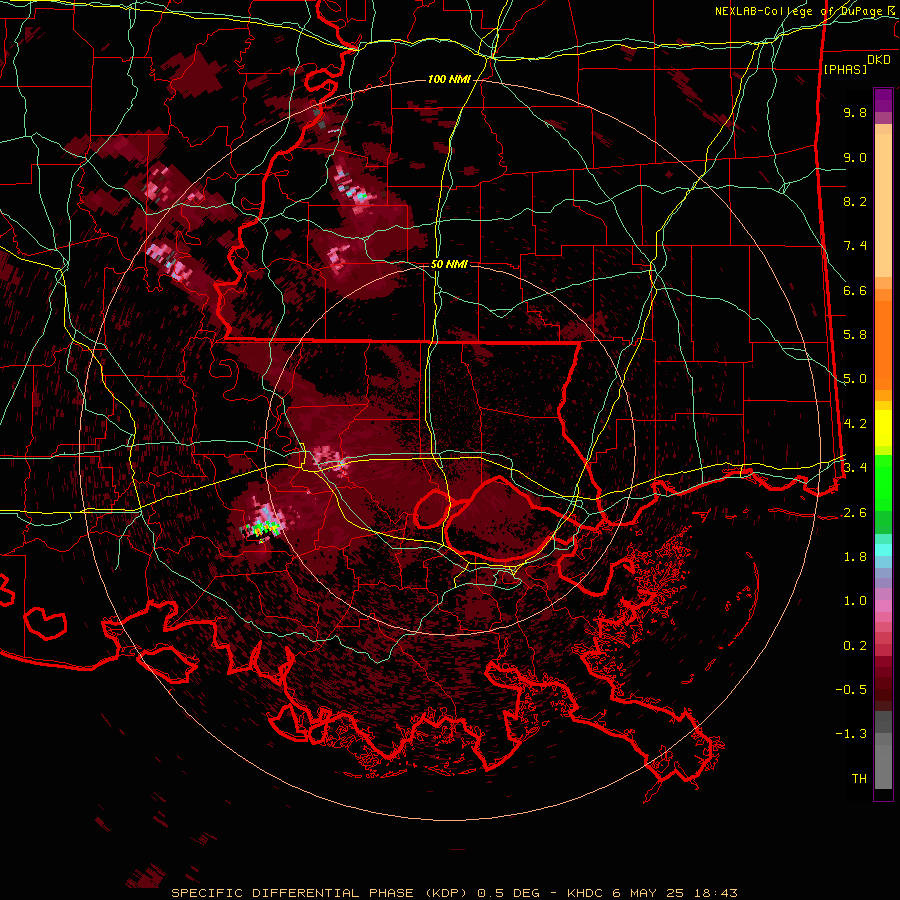Select the 0.2 scale value
This screenshot has height=900, width=900.
click(855, 646)
